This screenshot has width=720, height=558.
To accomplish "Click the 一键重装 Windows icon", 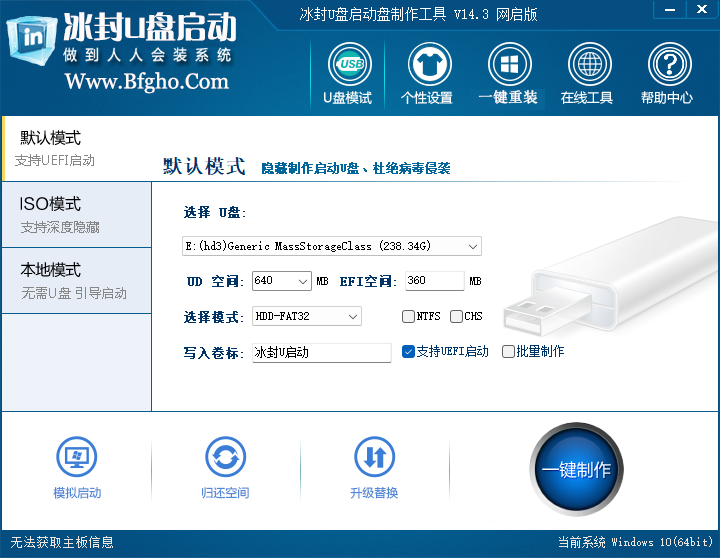I will (x=509, y=64).
